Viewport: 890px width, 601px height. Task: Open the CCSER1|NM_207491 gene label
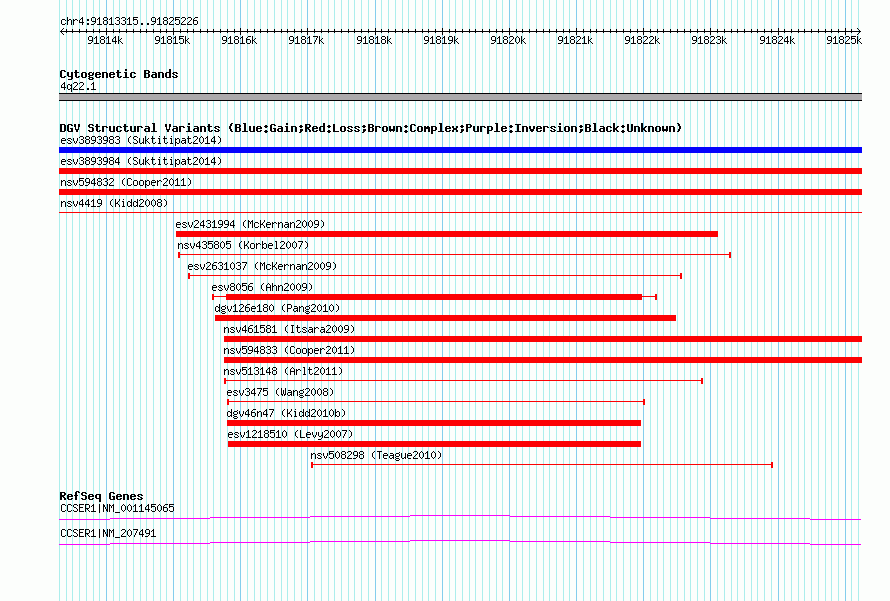pyautogui.click(x=108, y=533)
